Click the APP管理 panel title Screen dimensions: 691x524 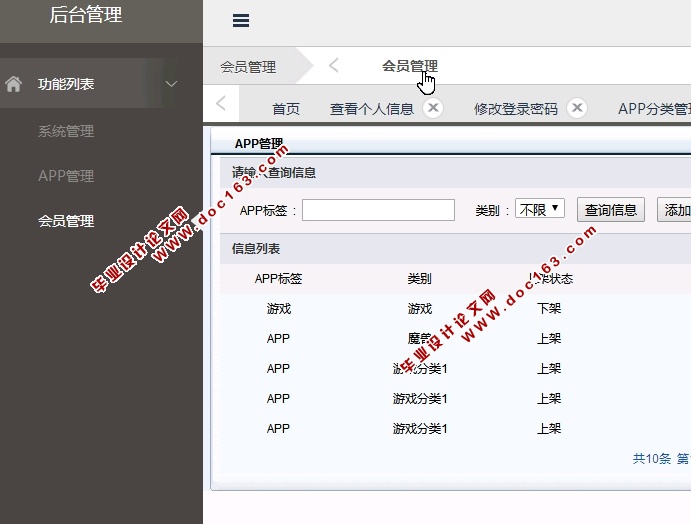click(259, 144)
